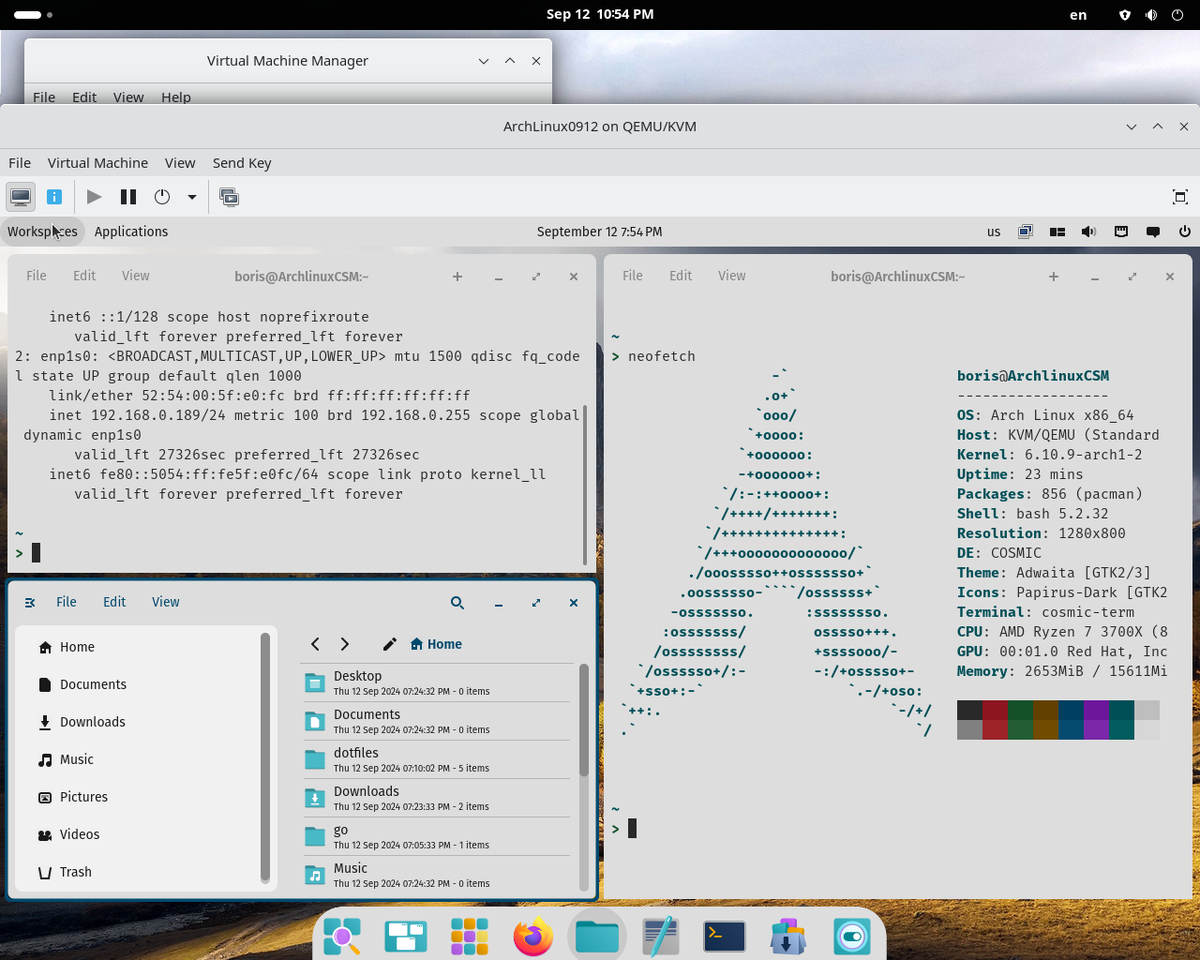This screenshot has height=960, width=1200.
Task: Select the dotfiles folder in file list
Action: [437, 760]
